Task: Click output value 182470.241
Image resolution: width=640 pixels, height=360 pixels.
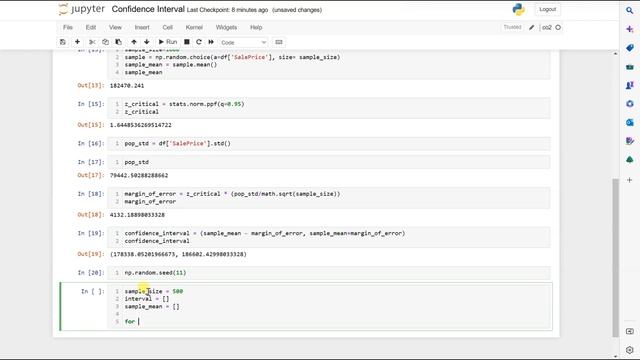Action: click(127, 86)
